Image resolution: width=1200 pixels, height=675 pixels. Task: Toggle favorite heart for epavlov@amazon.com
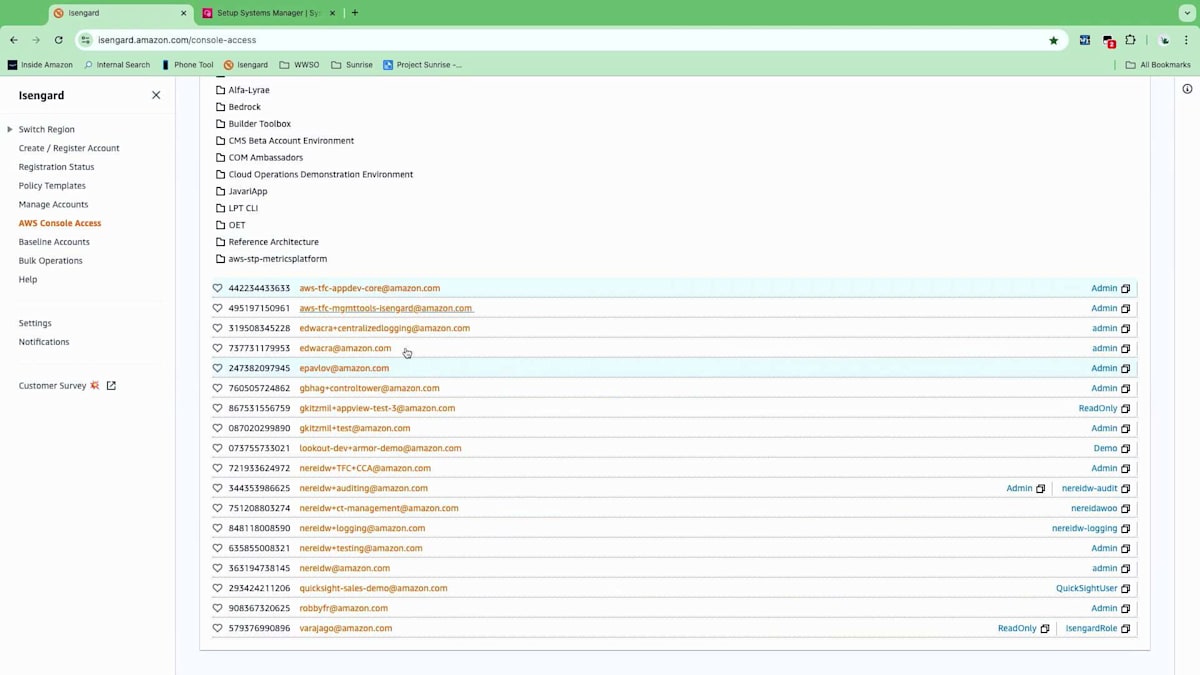click(x=217, y=368)
